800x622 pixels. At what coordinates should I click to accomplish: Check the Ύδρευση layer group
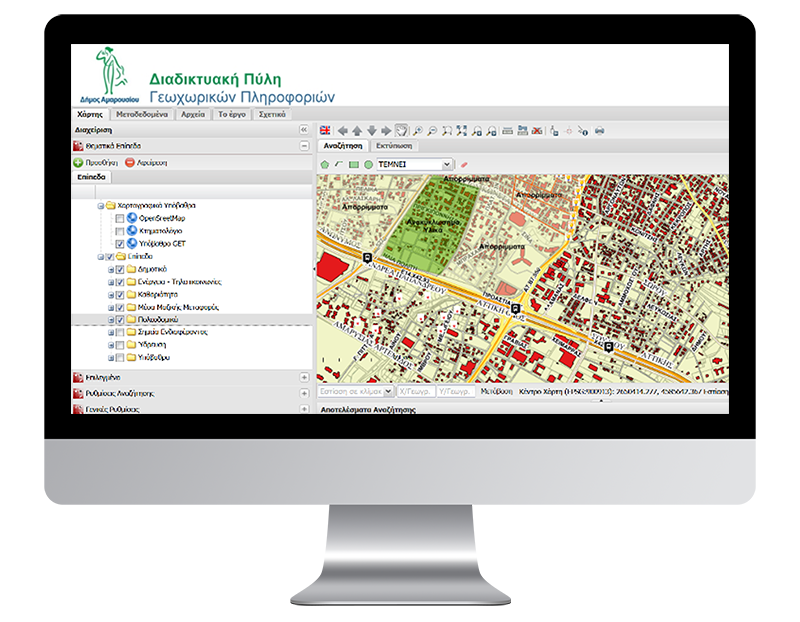(120, 345)
